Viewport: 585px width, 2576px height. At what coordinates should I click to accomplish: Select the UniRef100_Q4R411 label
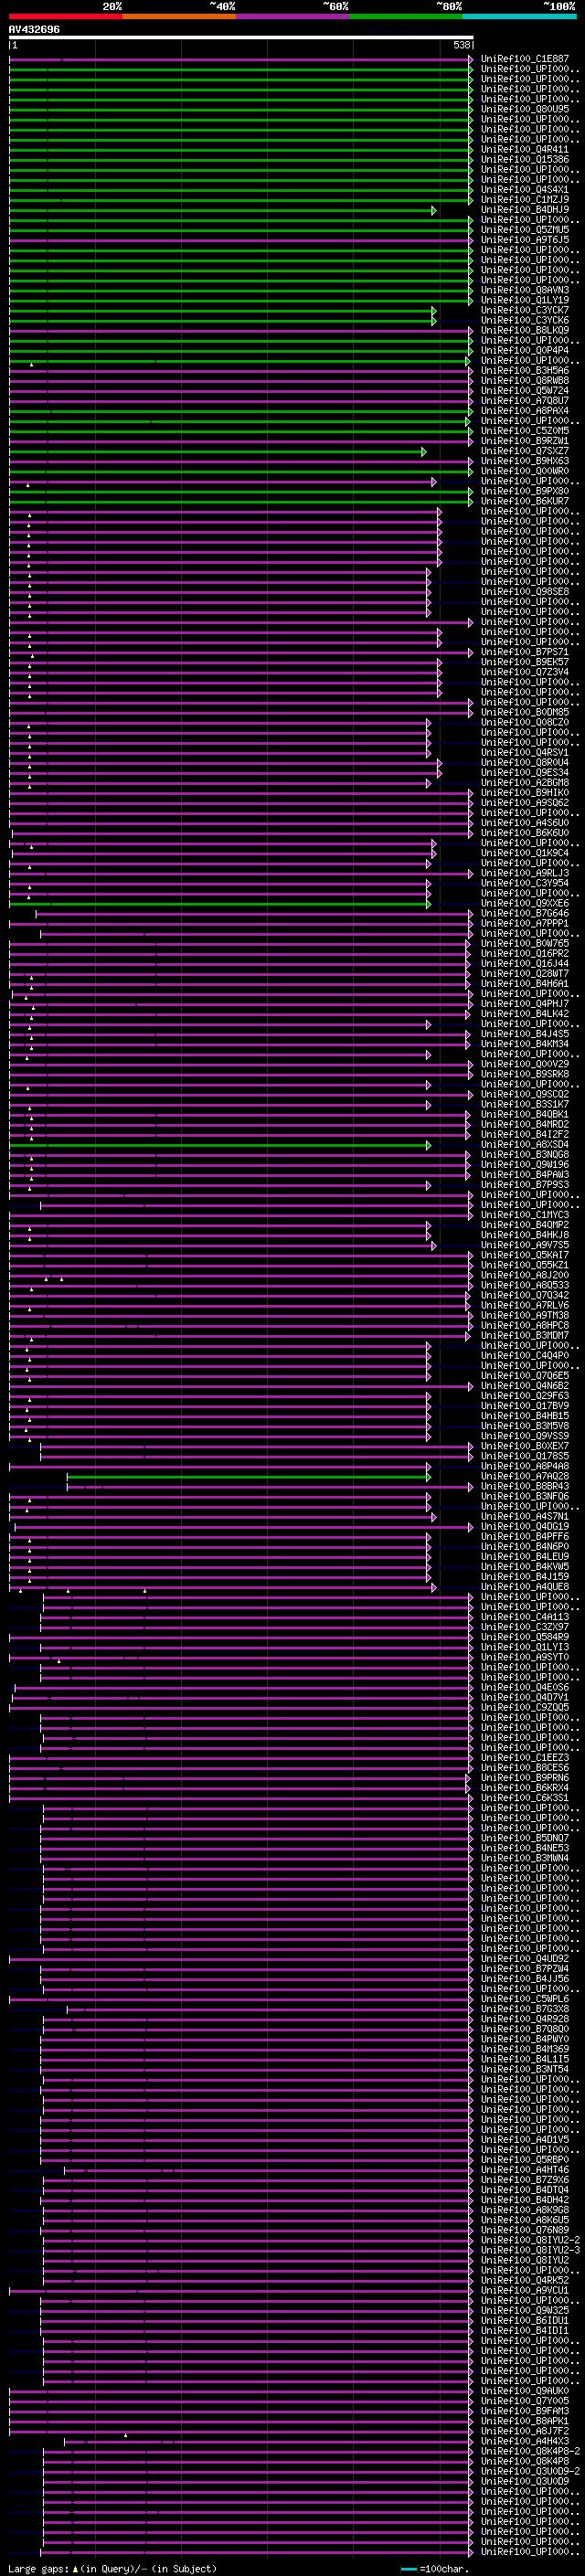tap(525, 149)
